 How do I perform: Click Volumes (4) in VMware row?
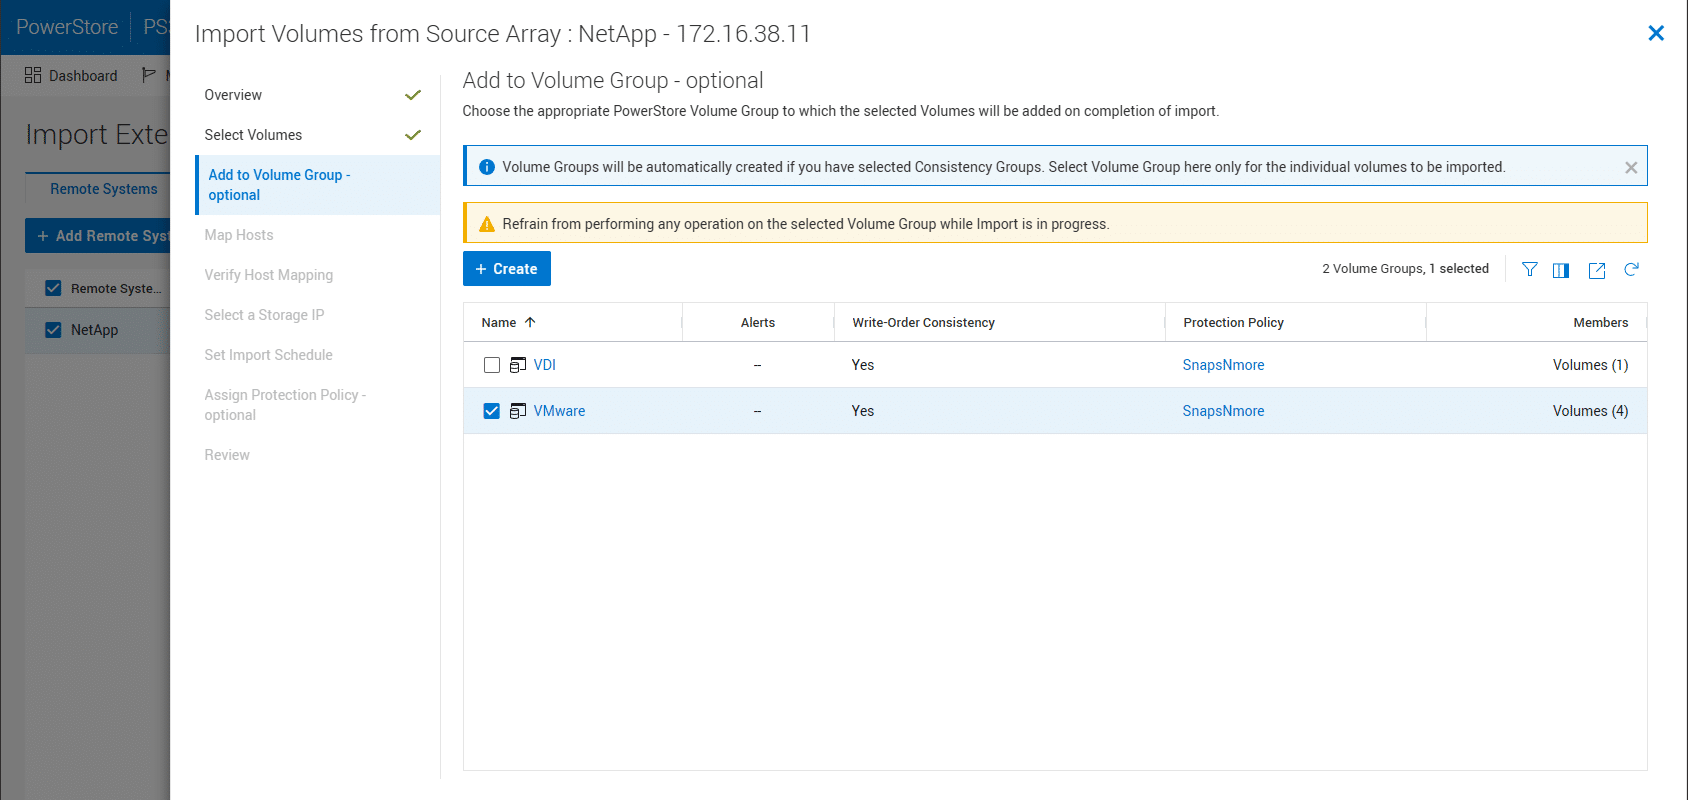coord(1590,411)
